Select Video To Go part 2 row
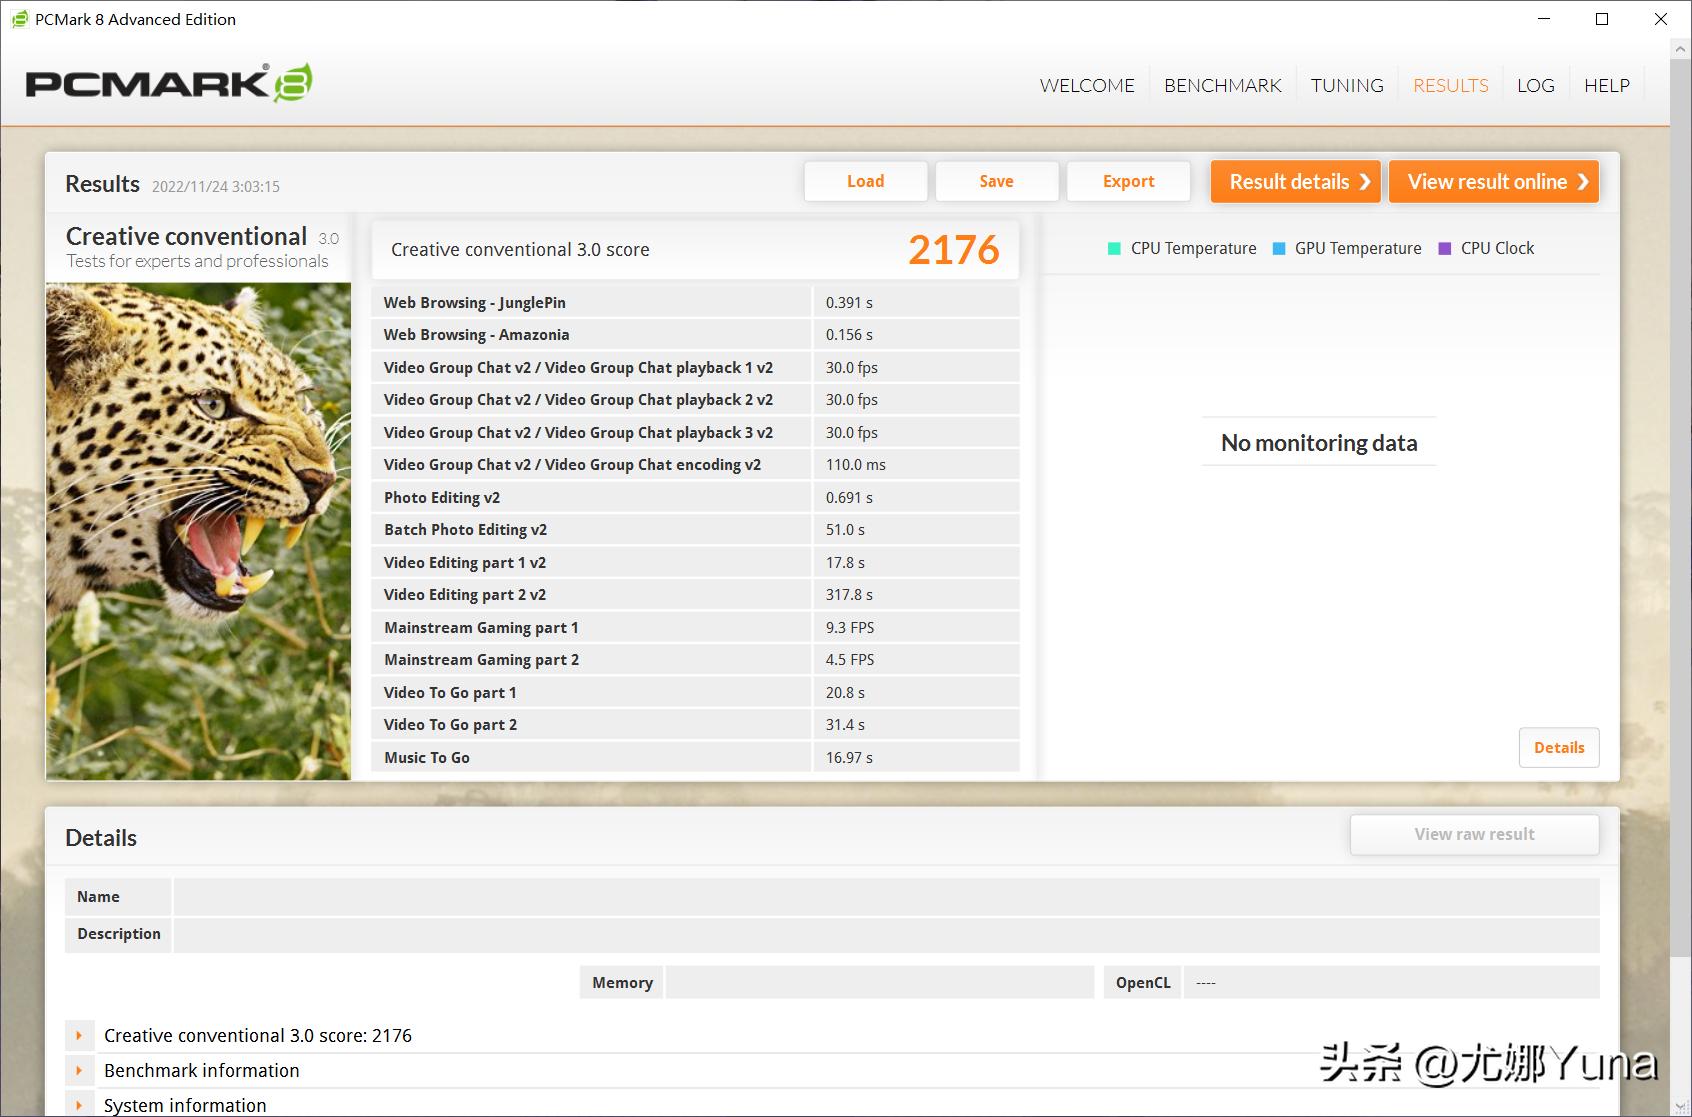The image size is (1692, 1117). [696, 725]
